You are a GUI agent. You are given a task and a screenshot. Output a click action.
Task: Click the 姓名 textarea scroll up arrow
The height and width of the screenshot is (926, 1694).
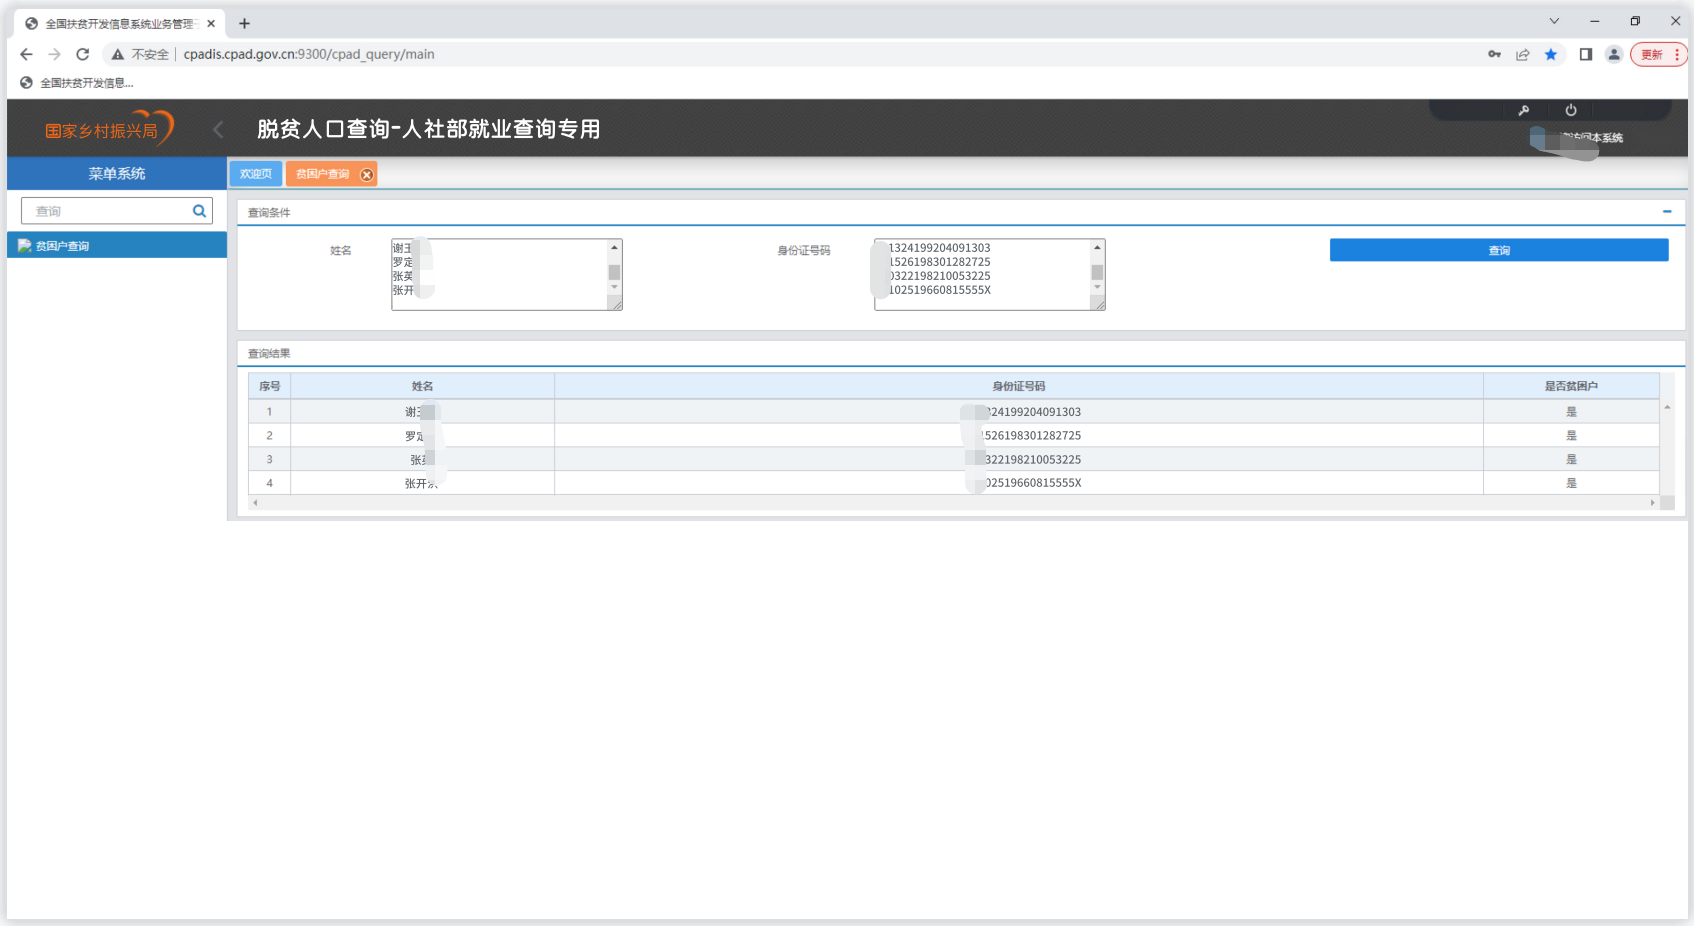pyautogui.click(x=614, y=247)
